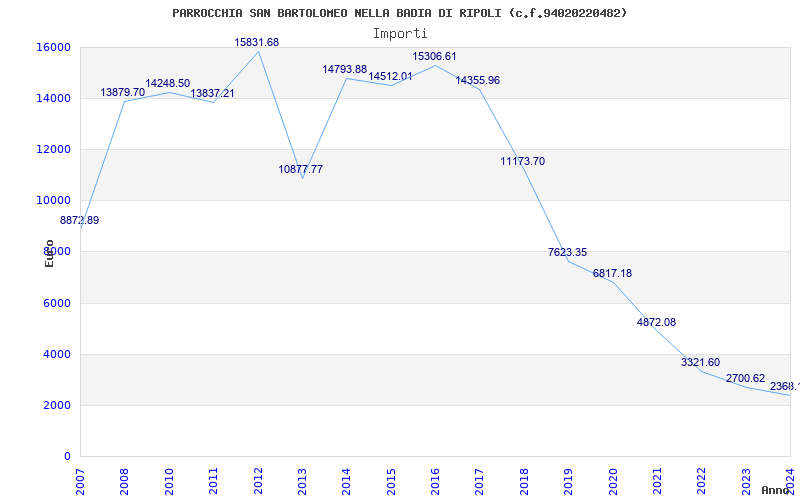This screenshot has height=500, width=800.
Task: Click x-axis year 2015
Action: [x=391, y=481]
